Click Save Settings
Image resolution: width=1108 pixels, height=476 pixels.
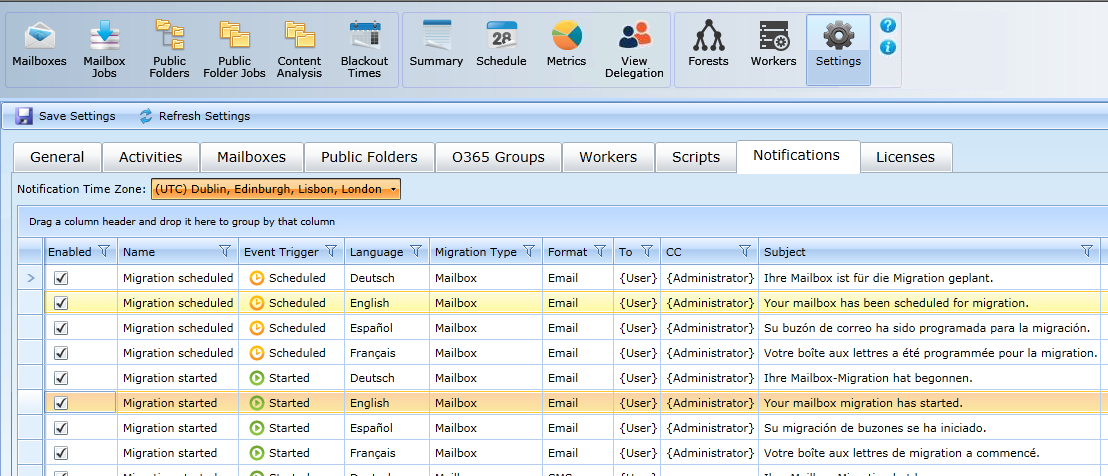click(x=66, y=116)
